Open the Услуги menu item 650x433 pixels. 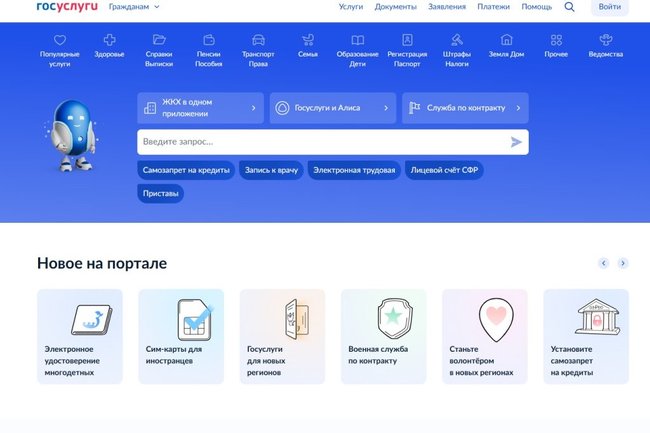pos(351,7)
